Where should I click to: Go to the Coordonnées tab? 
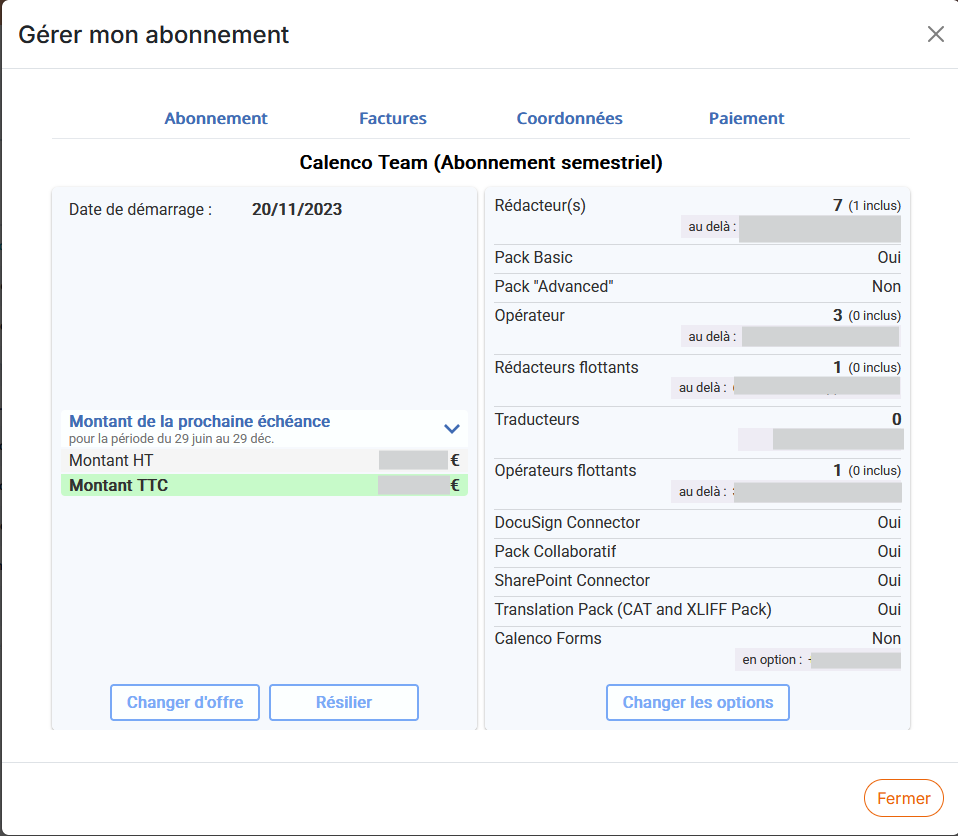coord(569,118)
